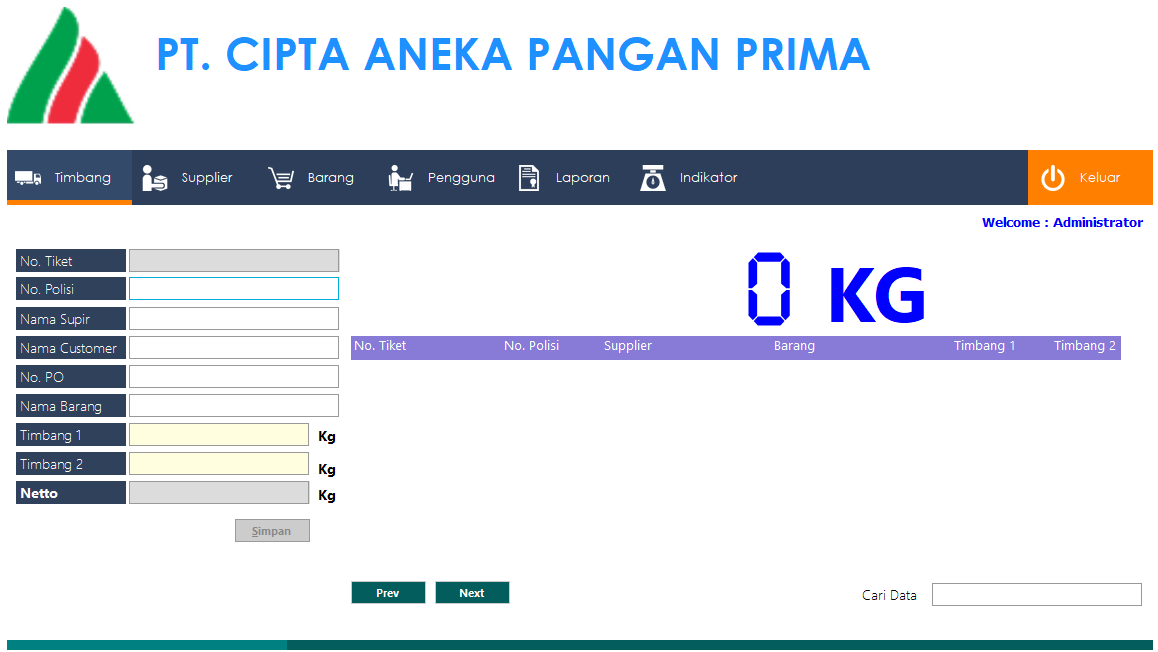Go to previous page with Prev
The image size is (1158, 652).
pyautogui.click(x=388, y=593)
